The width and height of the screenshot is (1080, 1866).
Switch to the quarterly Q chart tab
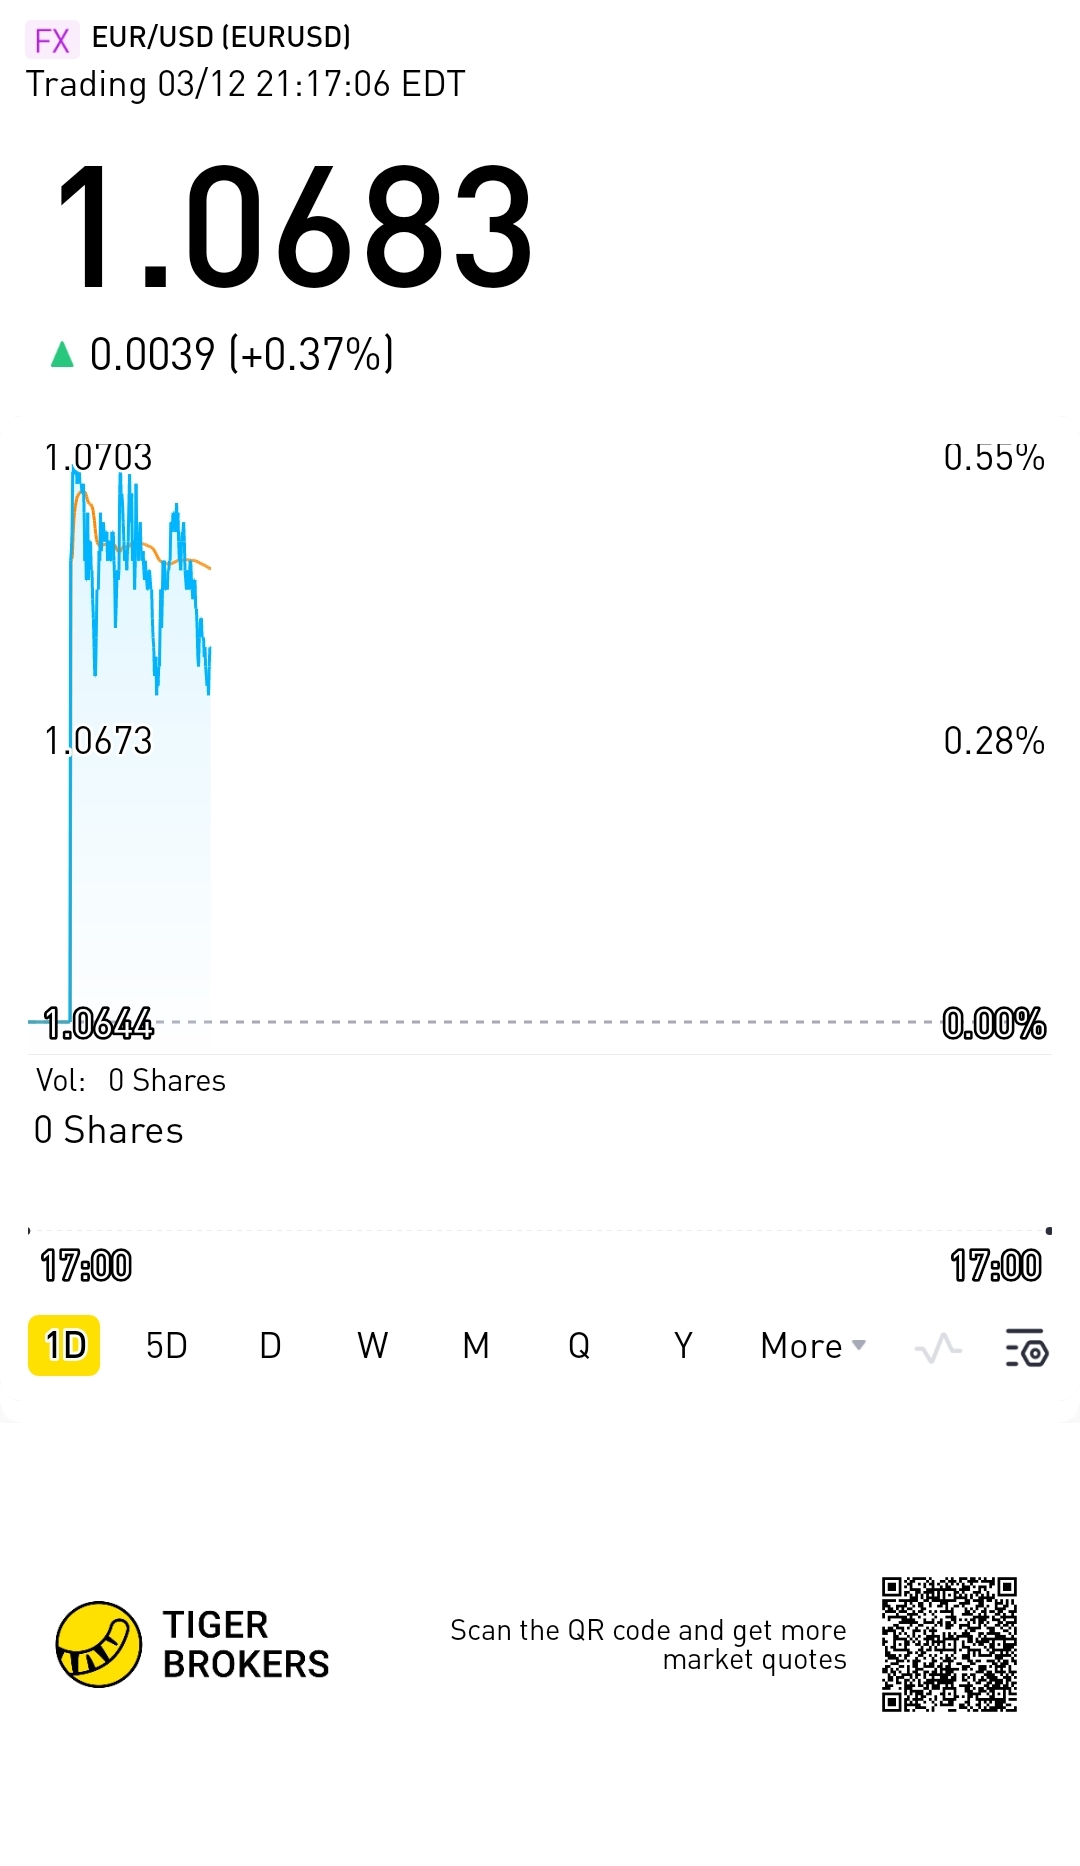click(579, 1345)
